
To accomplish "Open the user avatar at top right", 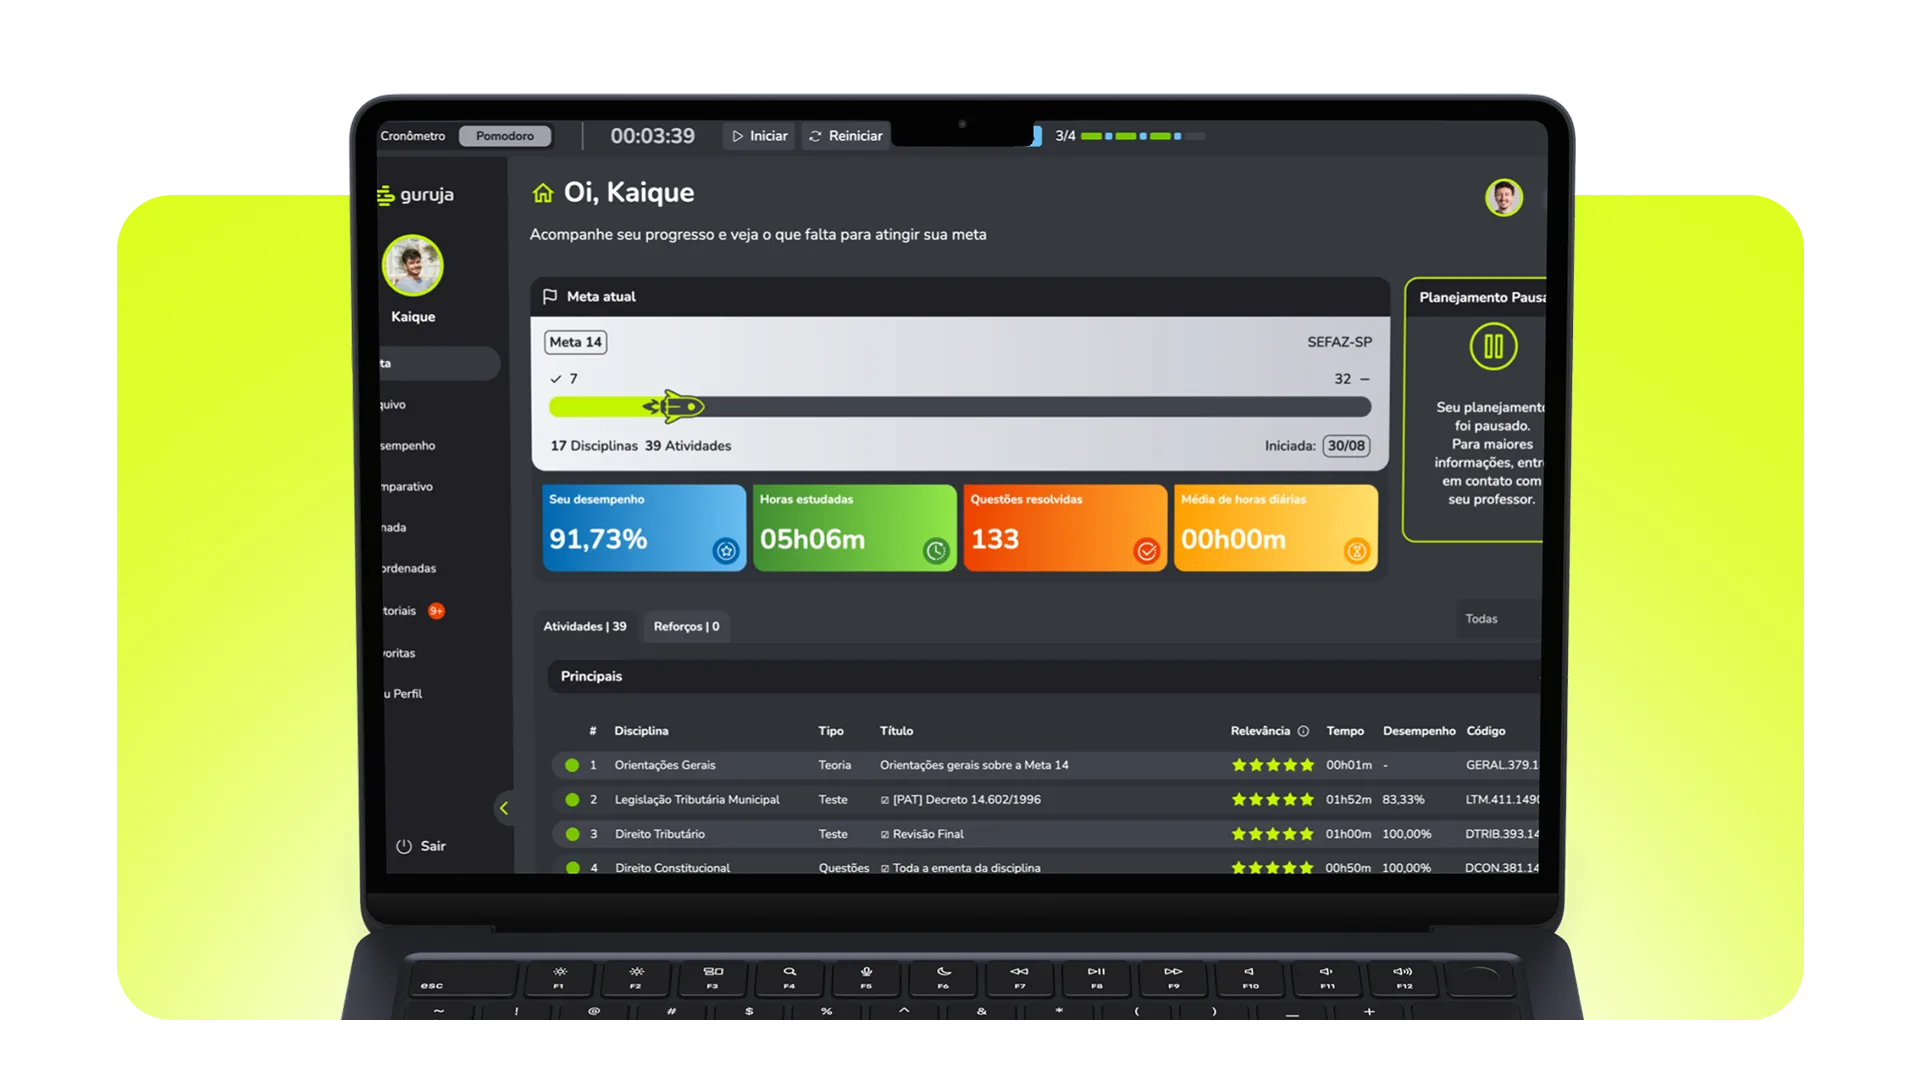I will click(1504, 197).
